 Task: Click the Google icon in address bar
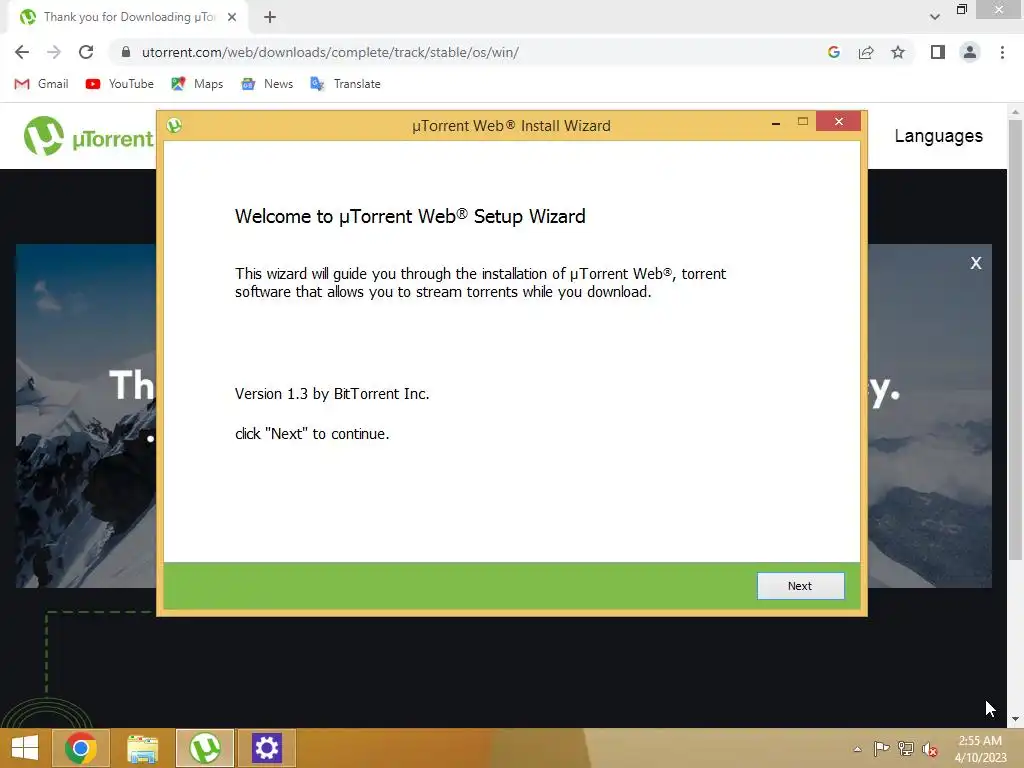tap(833, 52)
